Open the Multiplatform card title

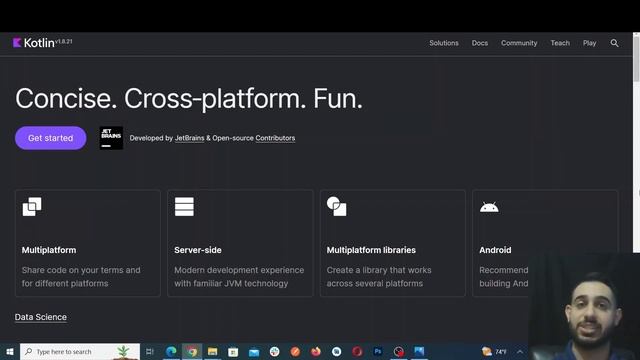pos(49,250)
